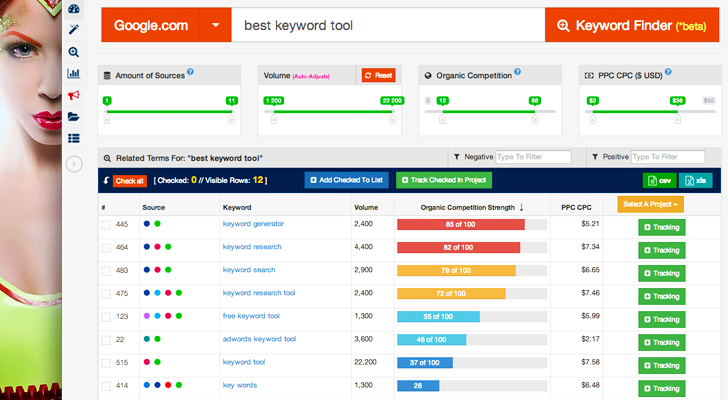Click the Volume slider minimum handle
This screenshot has height=400, width=728.
(x=274, y=120)
